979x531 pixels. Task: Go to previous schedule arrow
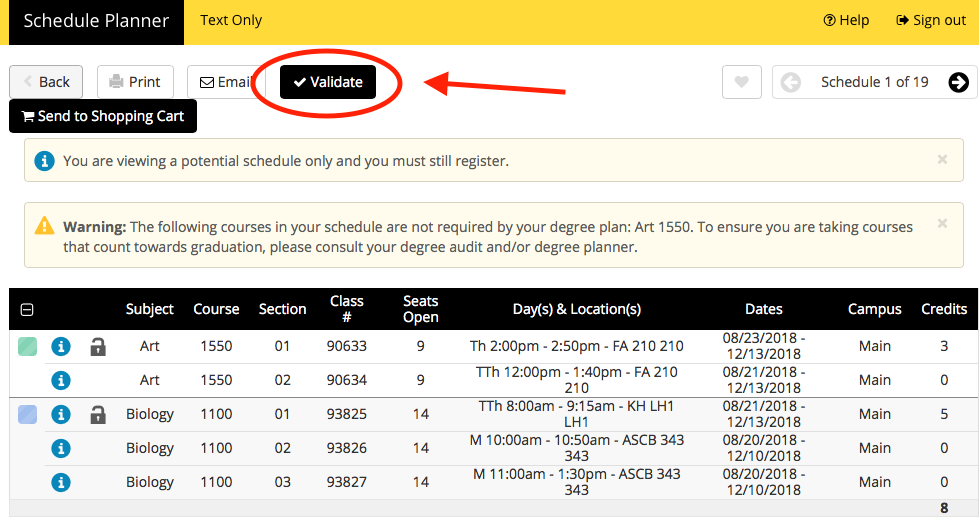click(790, 82)
